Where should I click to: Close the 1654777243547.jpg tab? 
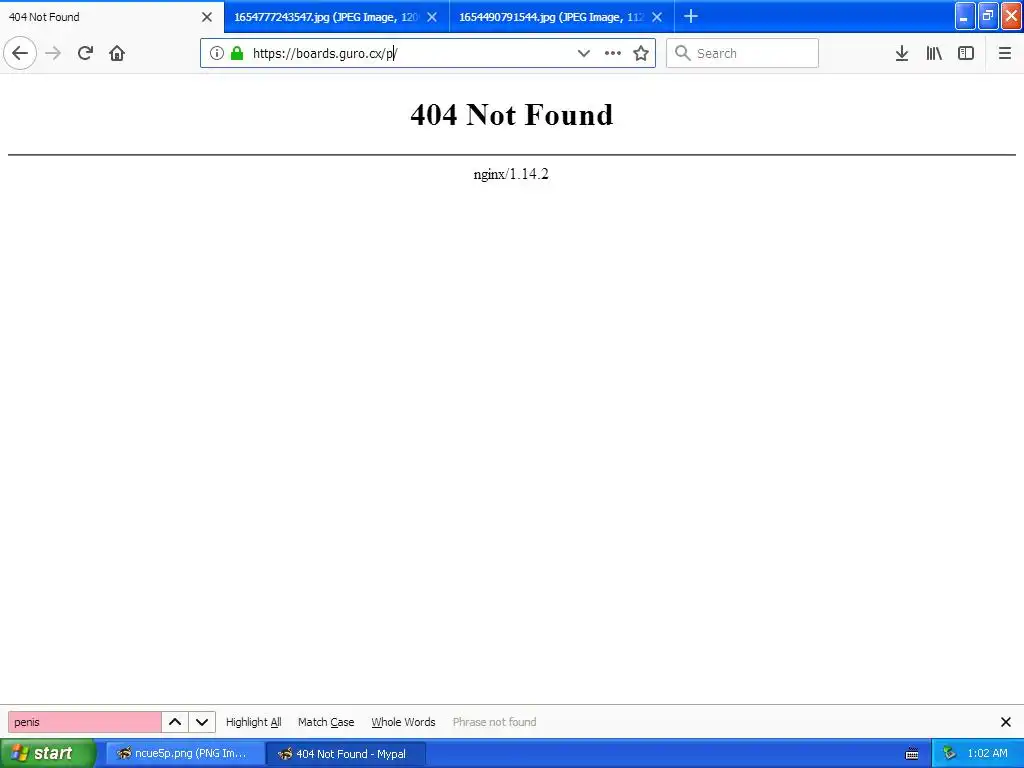click(432, 17)
